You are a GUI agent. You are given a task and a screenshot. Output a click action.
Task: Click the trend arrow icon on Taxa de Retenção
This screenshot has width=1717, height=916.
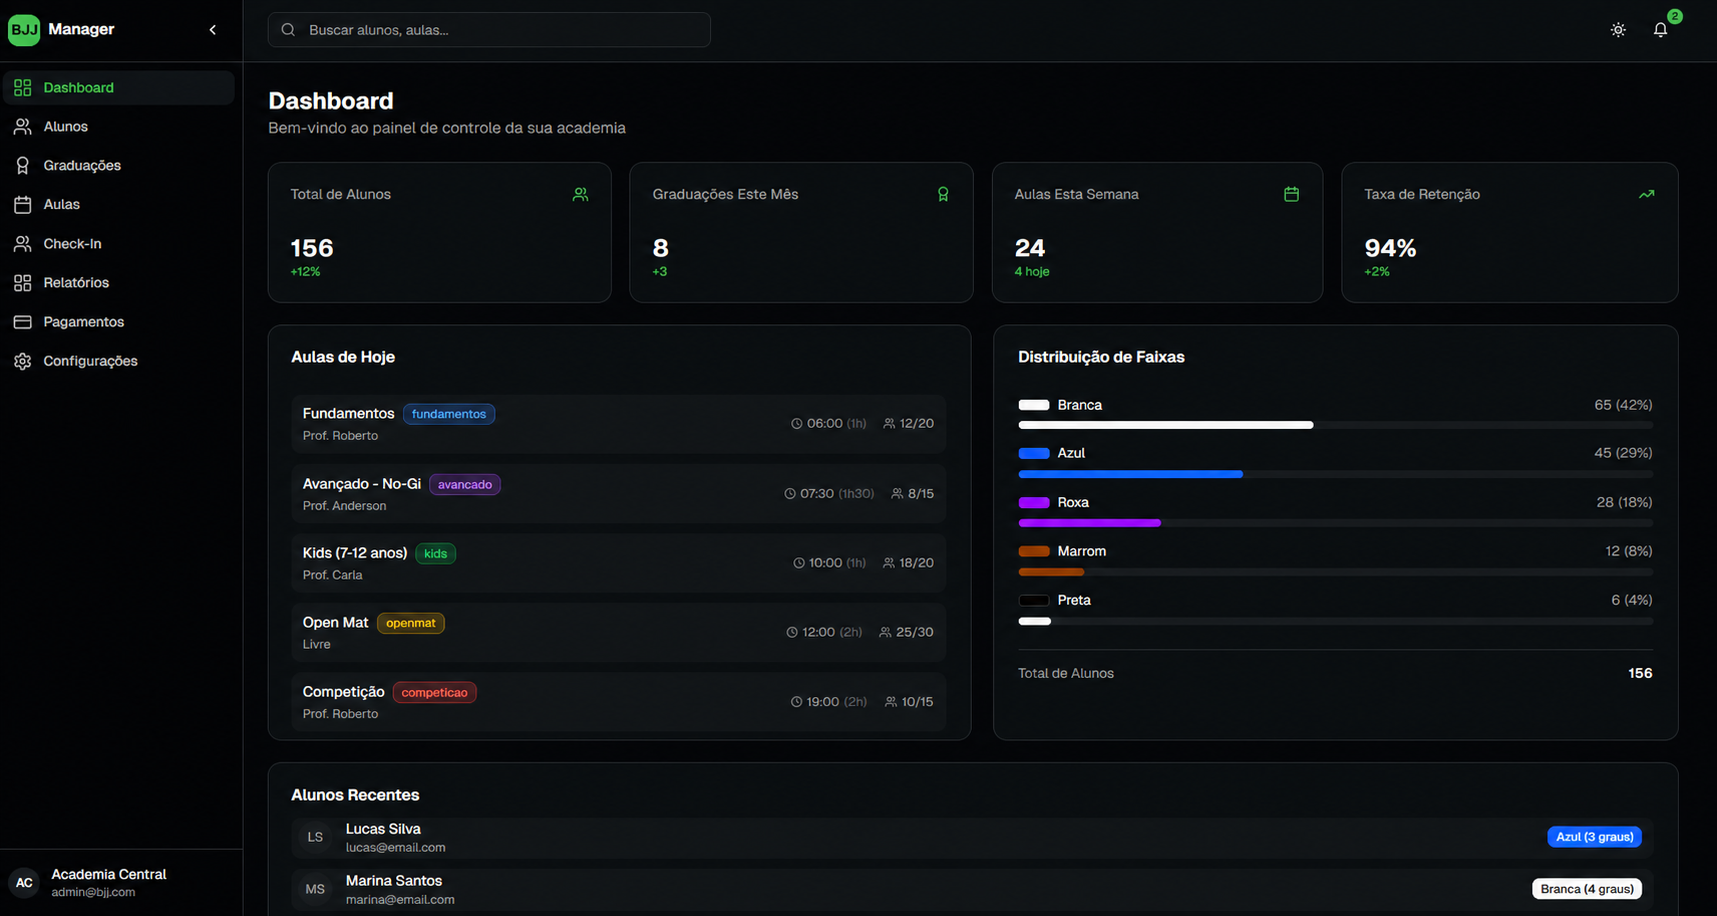pos(1647,194)
